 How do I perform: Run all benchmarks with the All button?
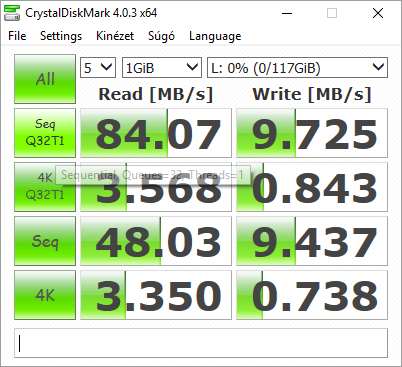(x=45, y=79)
